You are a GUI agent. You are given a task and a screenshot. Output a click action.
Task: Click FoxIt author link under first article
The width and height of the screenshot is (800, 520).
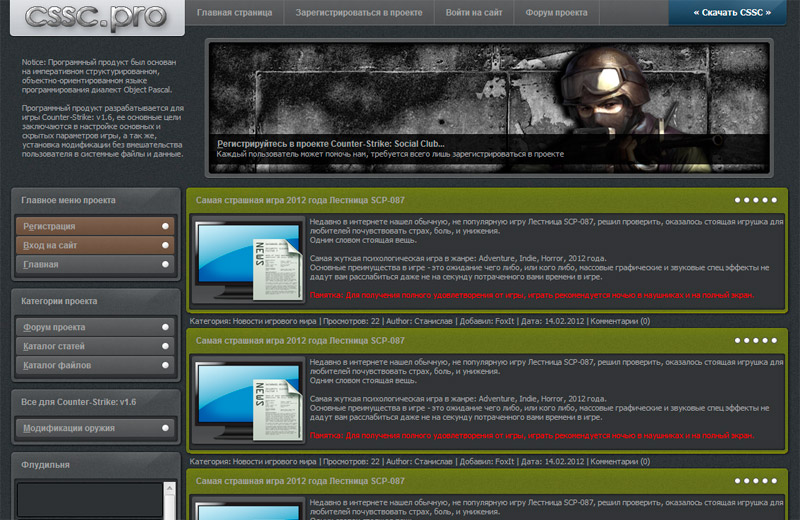tap(505, 321)
